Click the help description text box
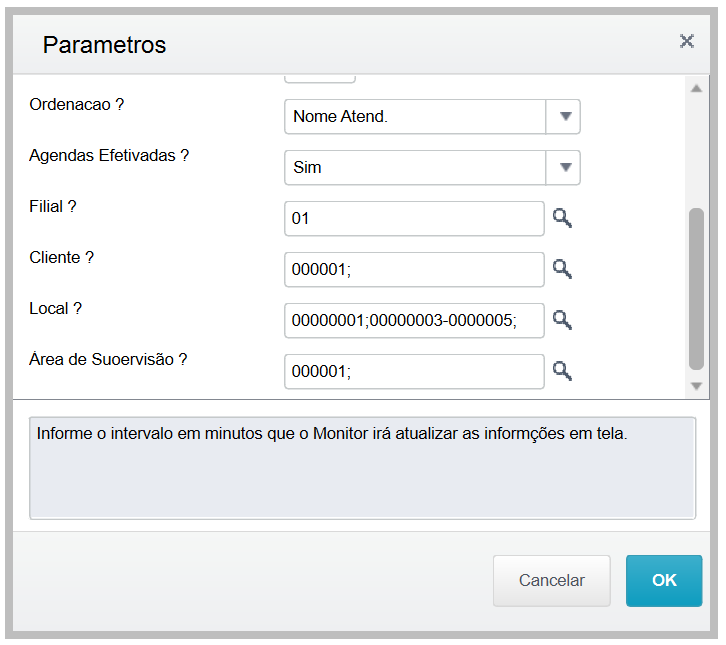 pyautogui.click(x=362, y=467)
